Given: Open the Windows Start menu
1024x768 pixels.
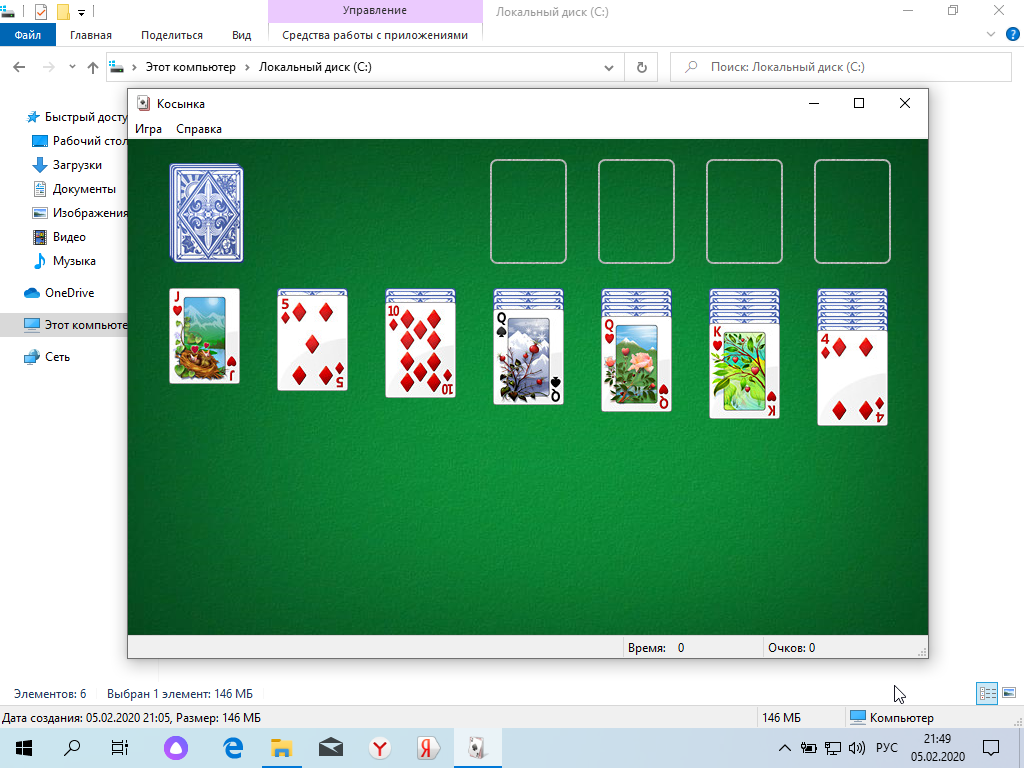Looking at the screenshot, I should (x=24, y=748).
